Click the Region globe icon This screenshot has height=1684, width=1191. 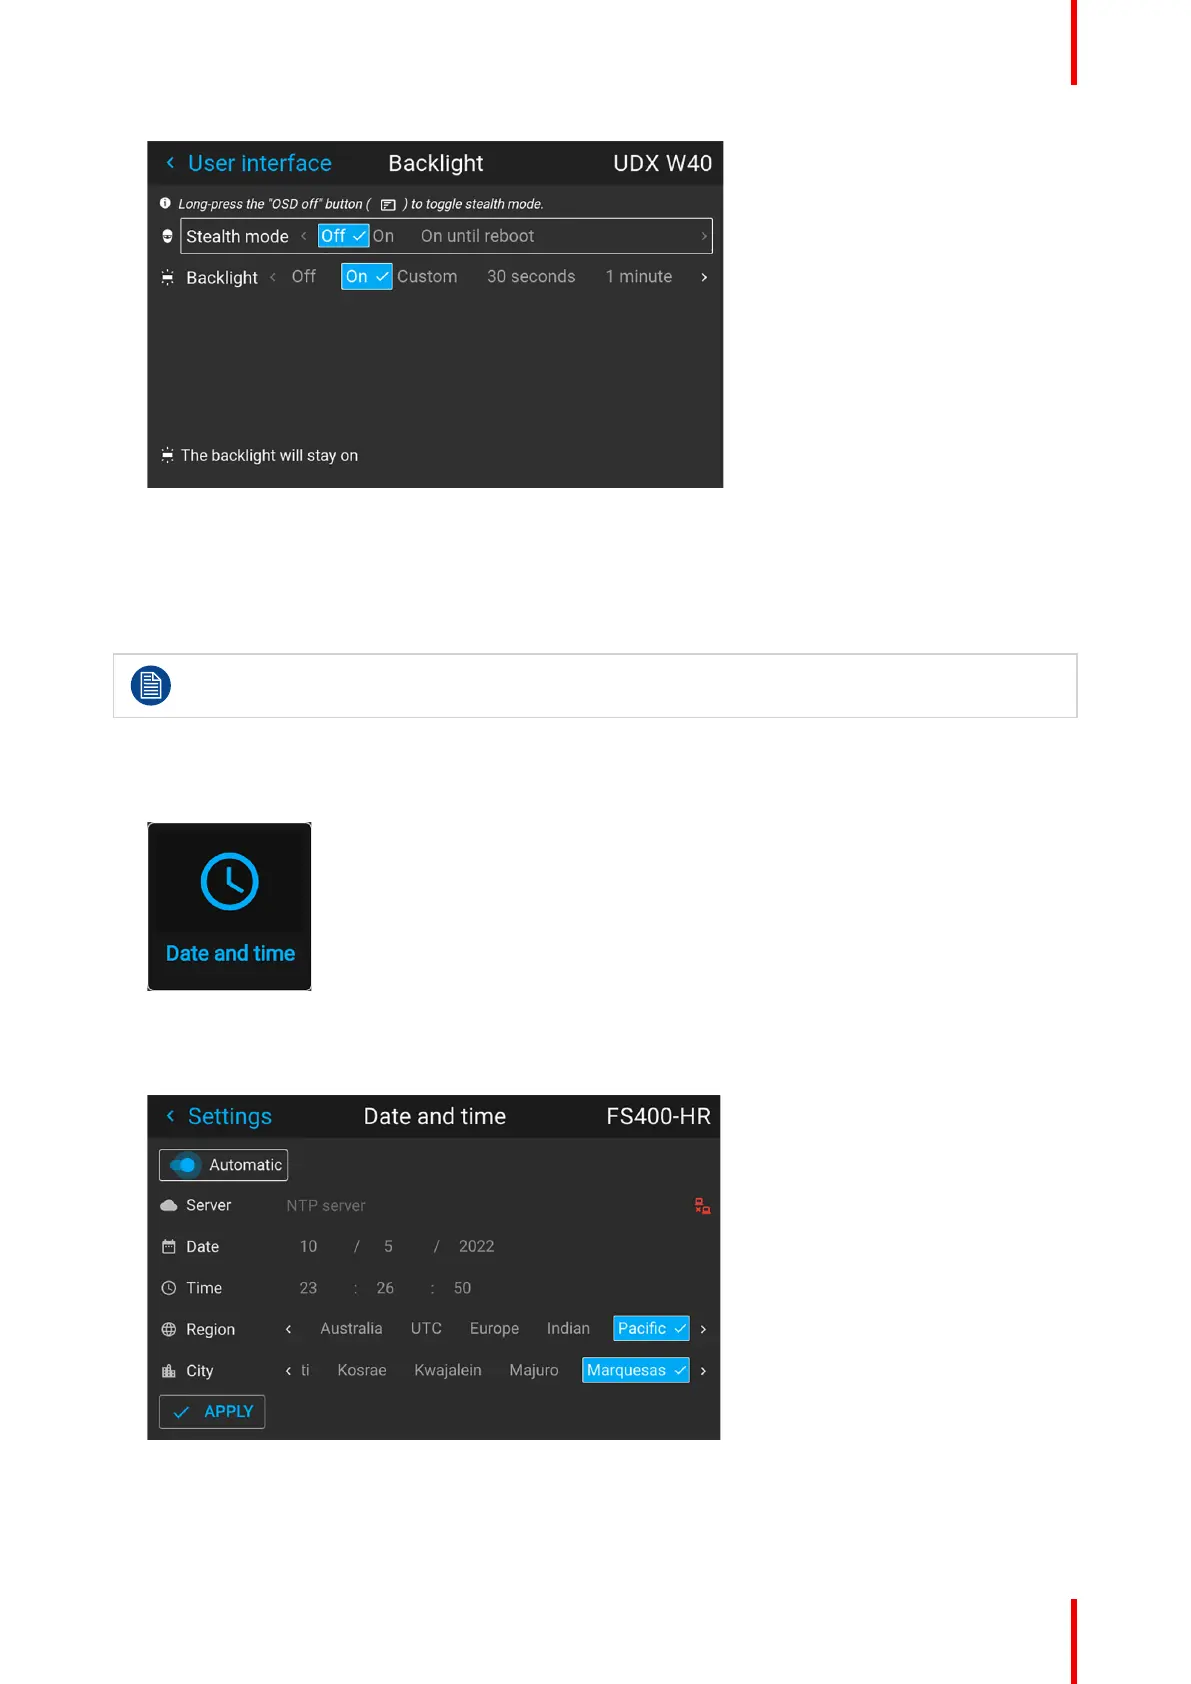pyautogui.click(x=169, y=1330)
